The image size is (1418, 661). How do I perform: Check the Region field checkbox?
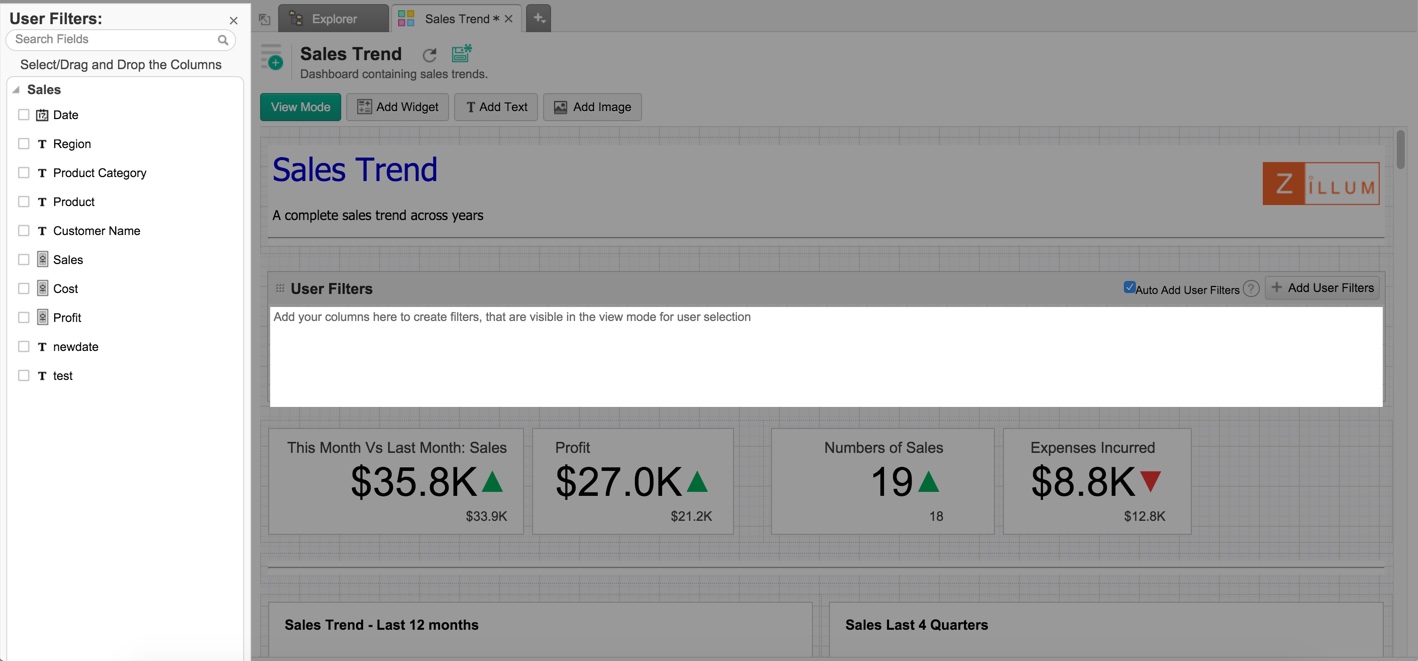point(24,144)
